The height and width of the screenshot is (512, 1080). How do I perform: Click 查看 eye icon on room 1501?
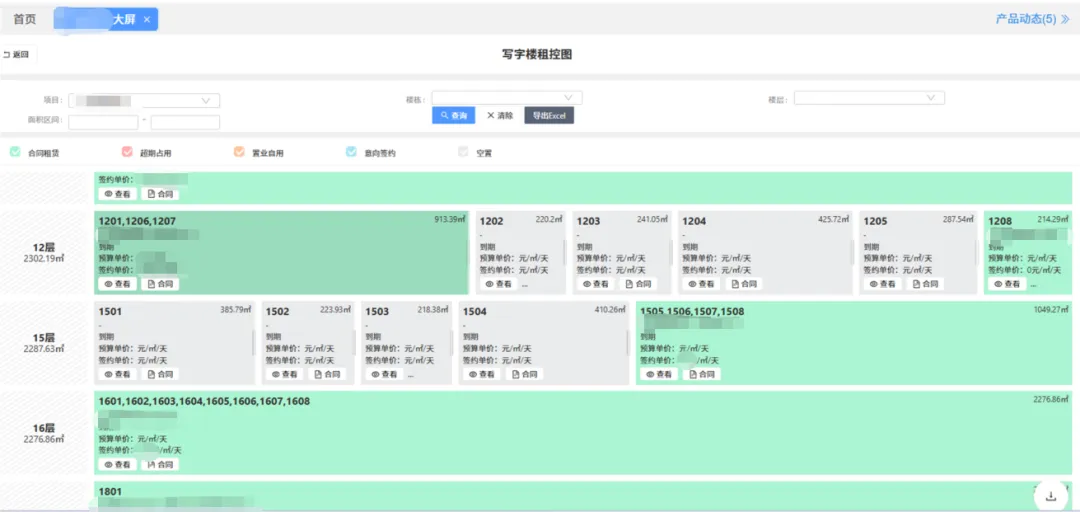pos(118,374)
